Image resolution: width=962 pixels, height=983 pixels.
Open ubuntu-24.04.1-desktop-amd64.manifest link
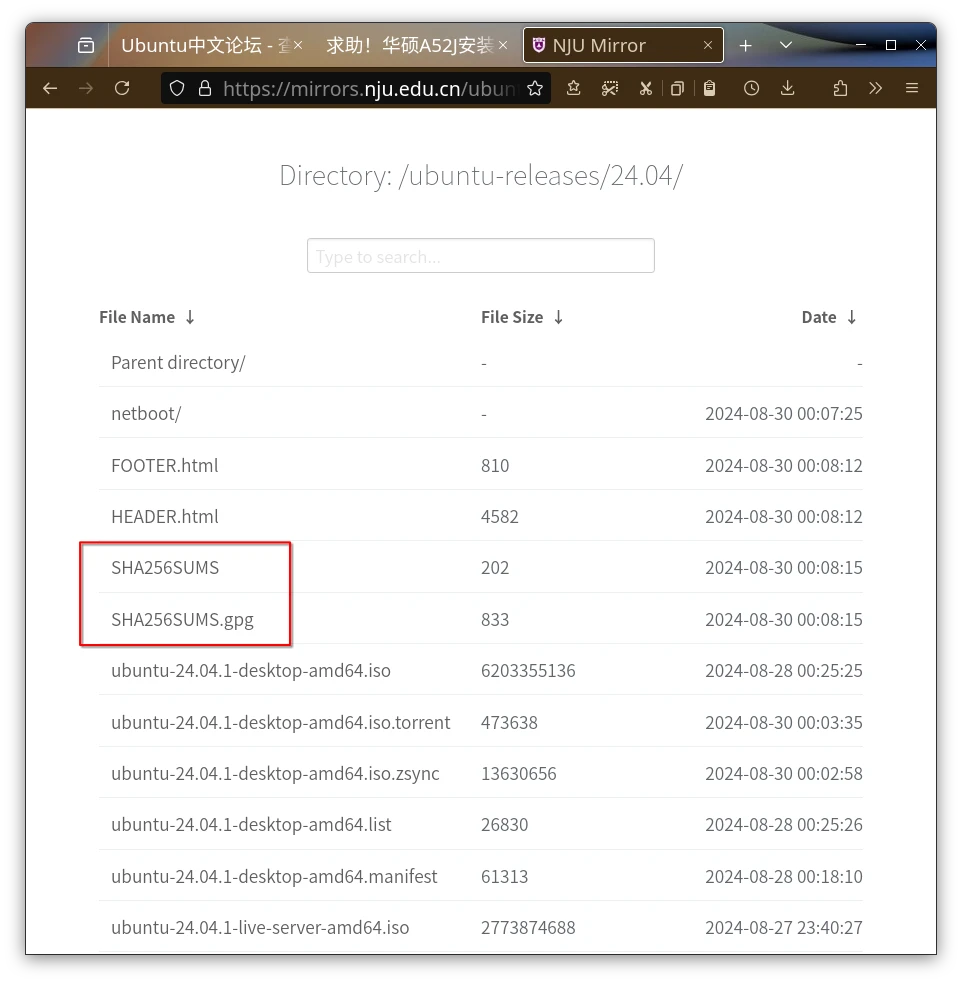[x=274, y=876]
